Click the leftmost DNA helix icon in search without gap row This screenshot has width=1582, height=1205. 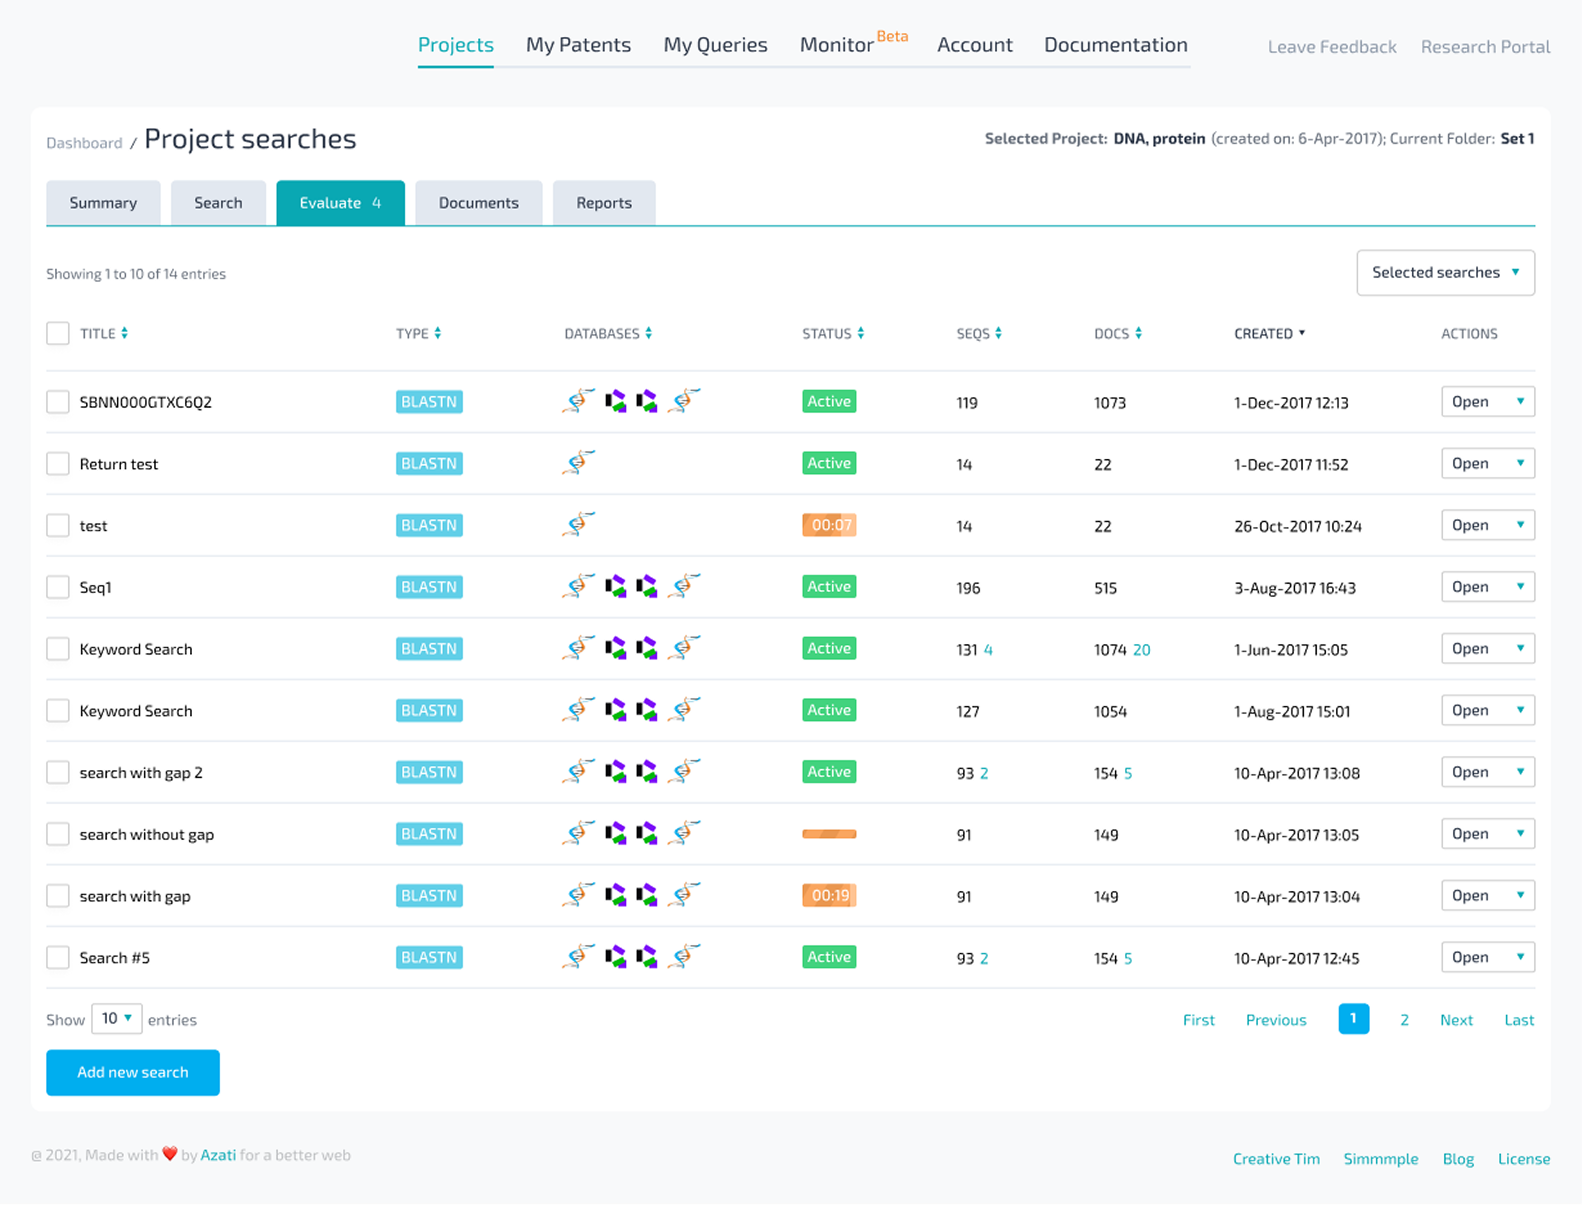tap(578, 834)
